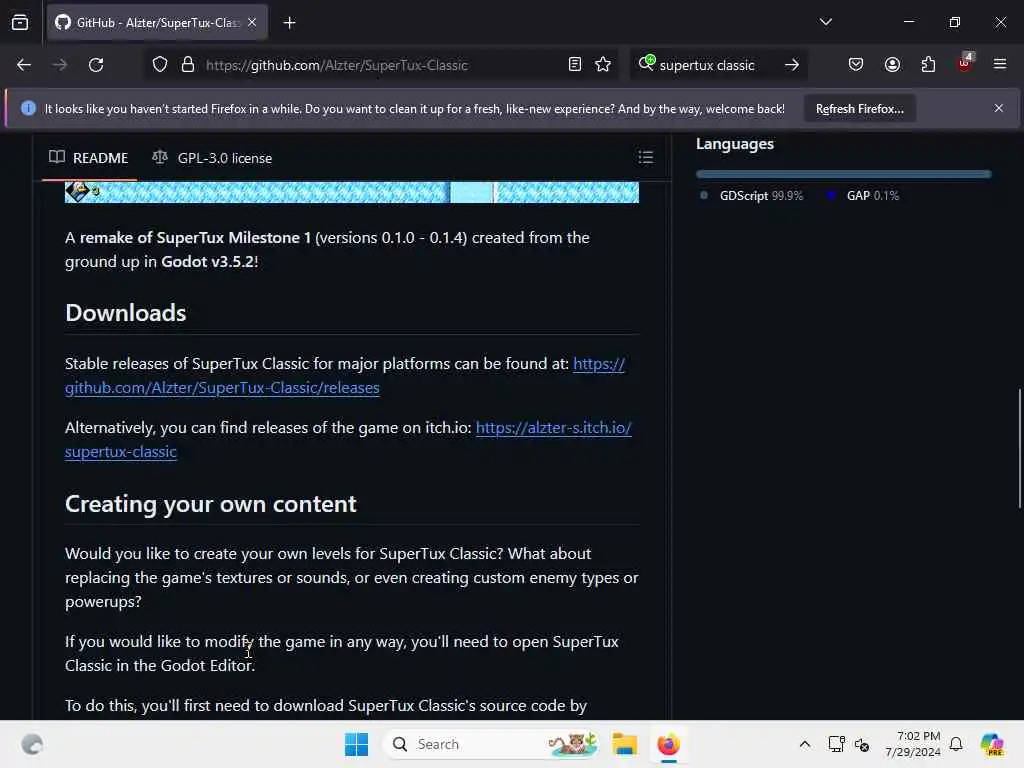Click the page vertical scrollbar
Viewport: 1024px width, 768px height.
(1019, 448)
